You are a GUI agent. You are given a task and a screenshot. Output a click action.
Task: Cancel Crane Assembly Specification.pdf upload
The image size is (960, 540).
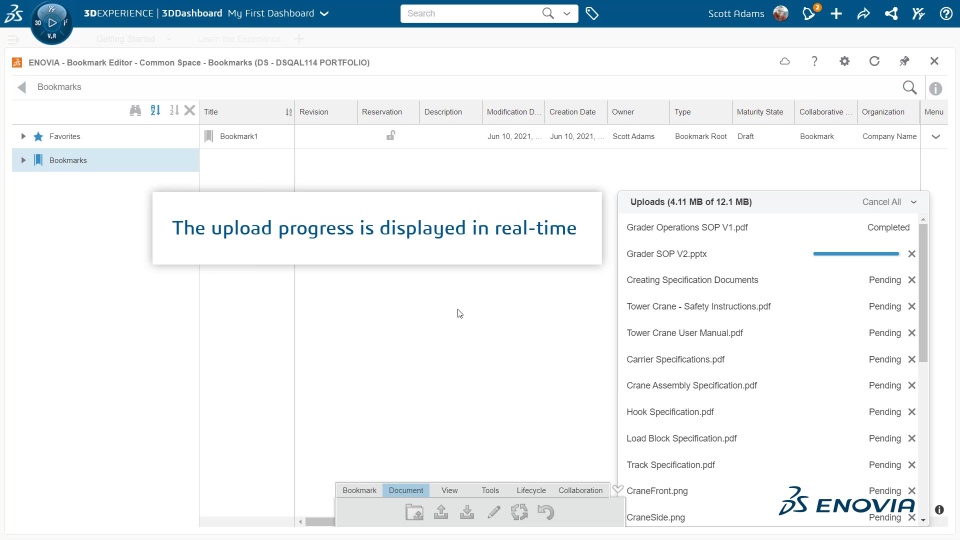tap(912, 385)
